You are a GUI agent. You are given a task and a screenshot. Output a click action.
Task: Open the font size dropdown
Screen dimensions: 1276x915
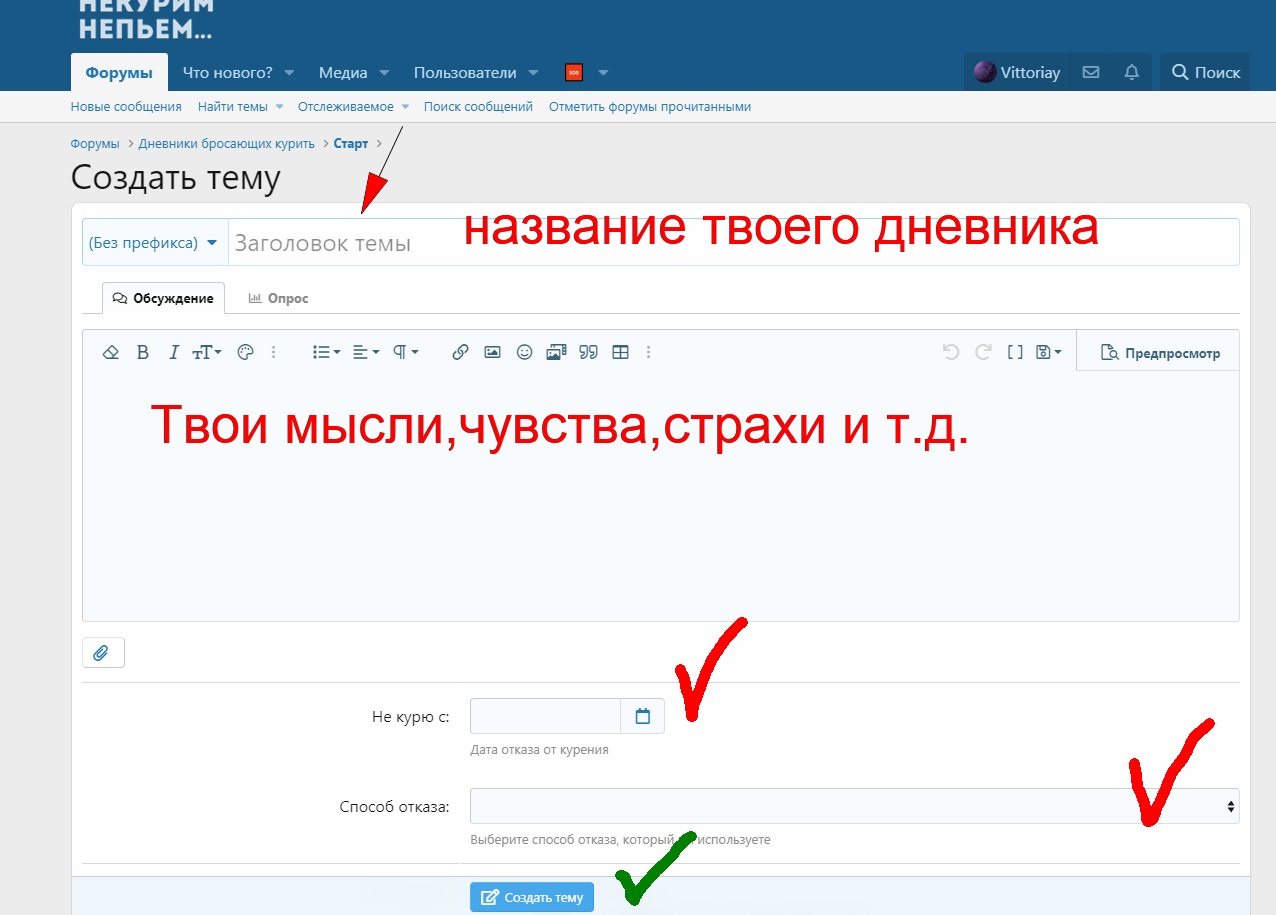click(x=205, y=351)
